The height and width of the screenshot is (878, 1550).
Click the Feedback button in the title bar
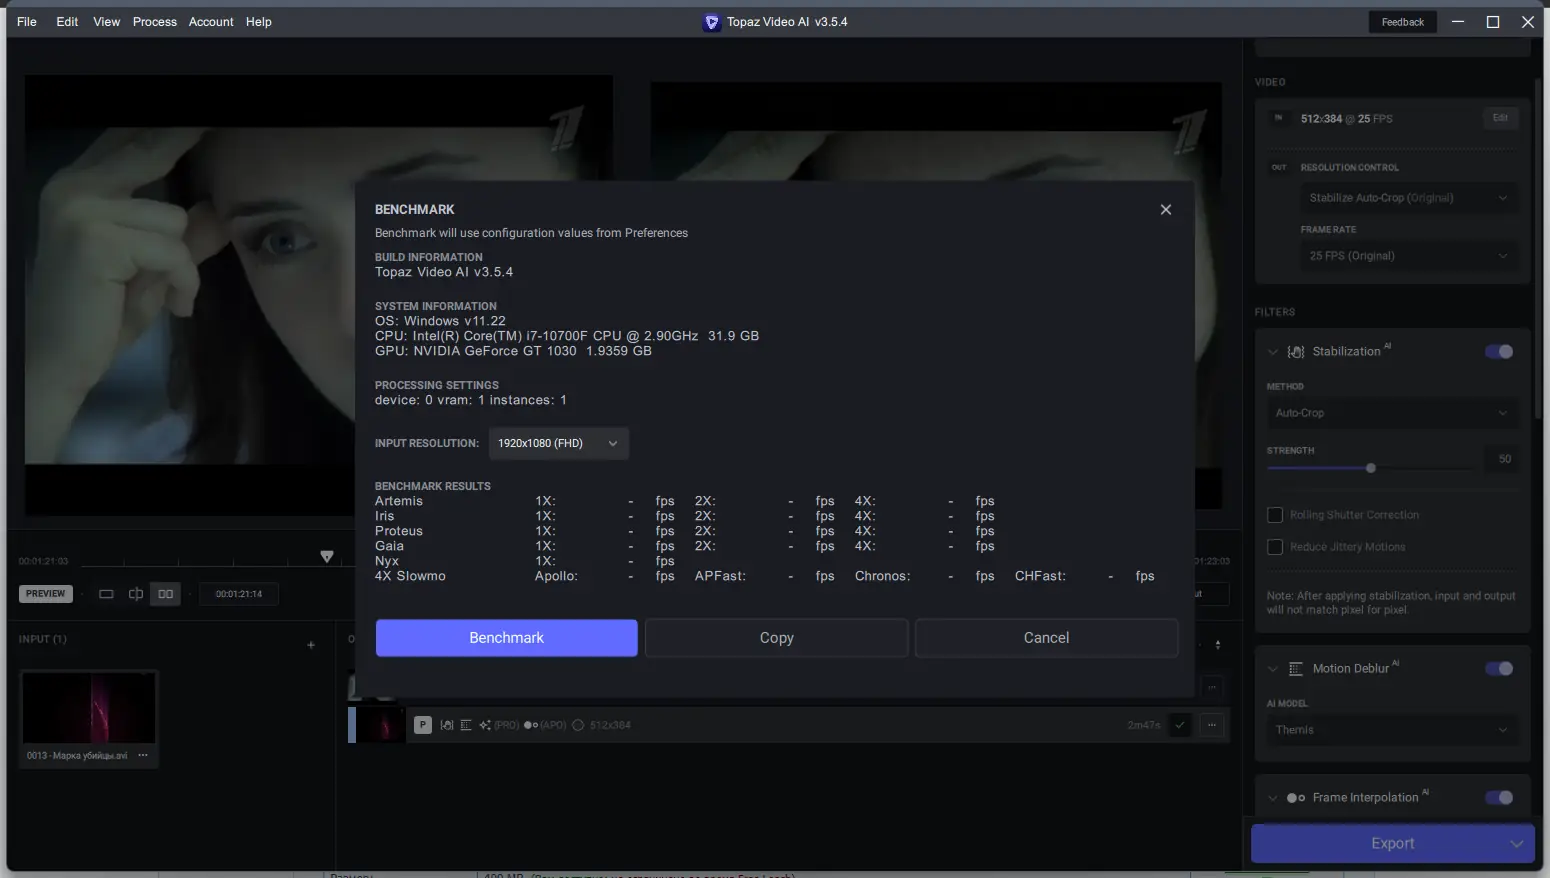[1402, 22]
